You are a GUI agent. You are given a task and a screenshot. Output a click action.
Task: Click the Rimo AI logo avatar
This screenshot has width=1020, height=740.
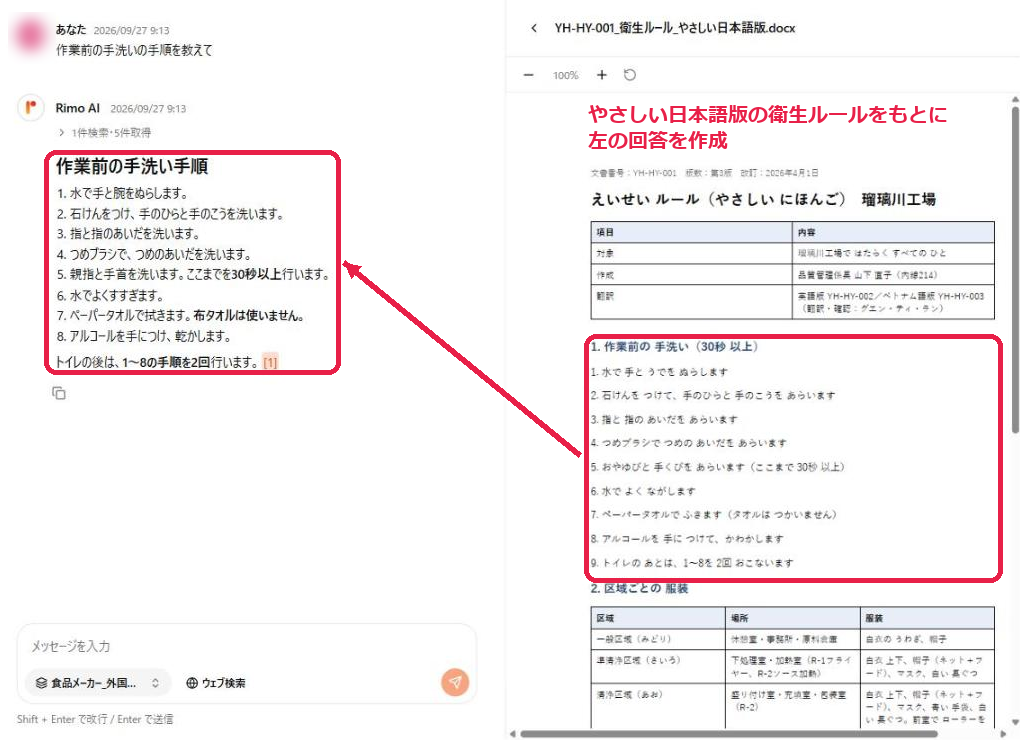(31, 108)
